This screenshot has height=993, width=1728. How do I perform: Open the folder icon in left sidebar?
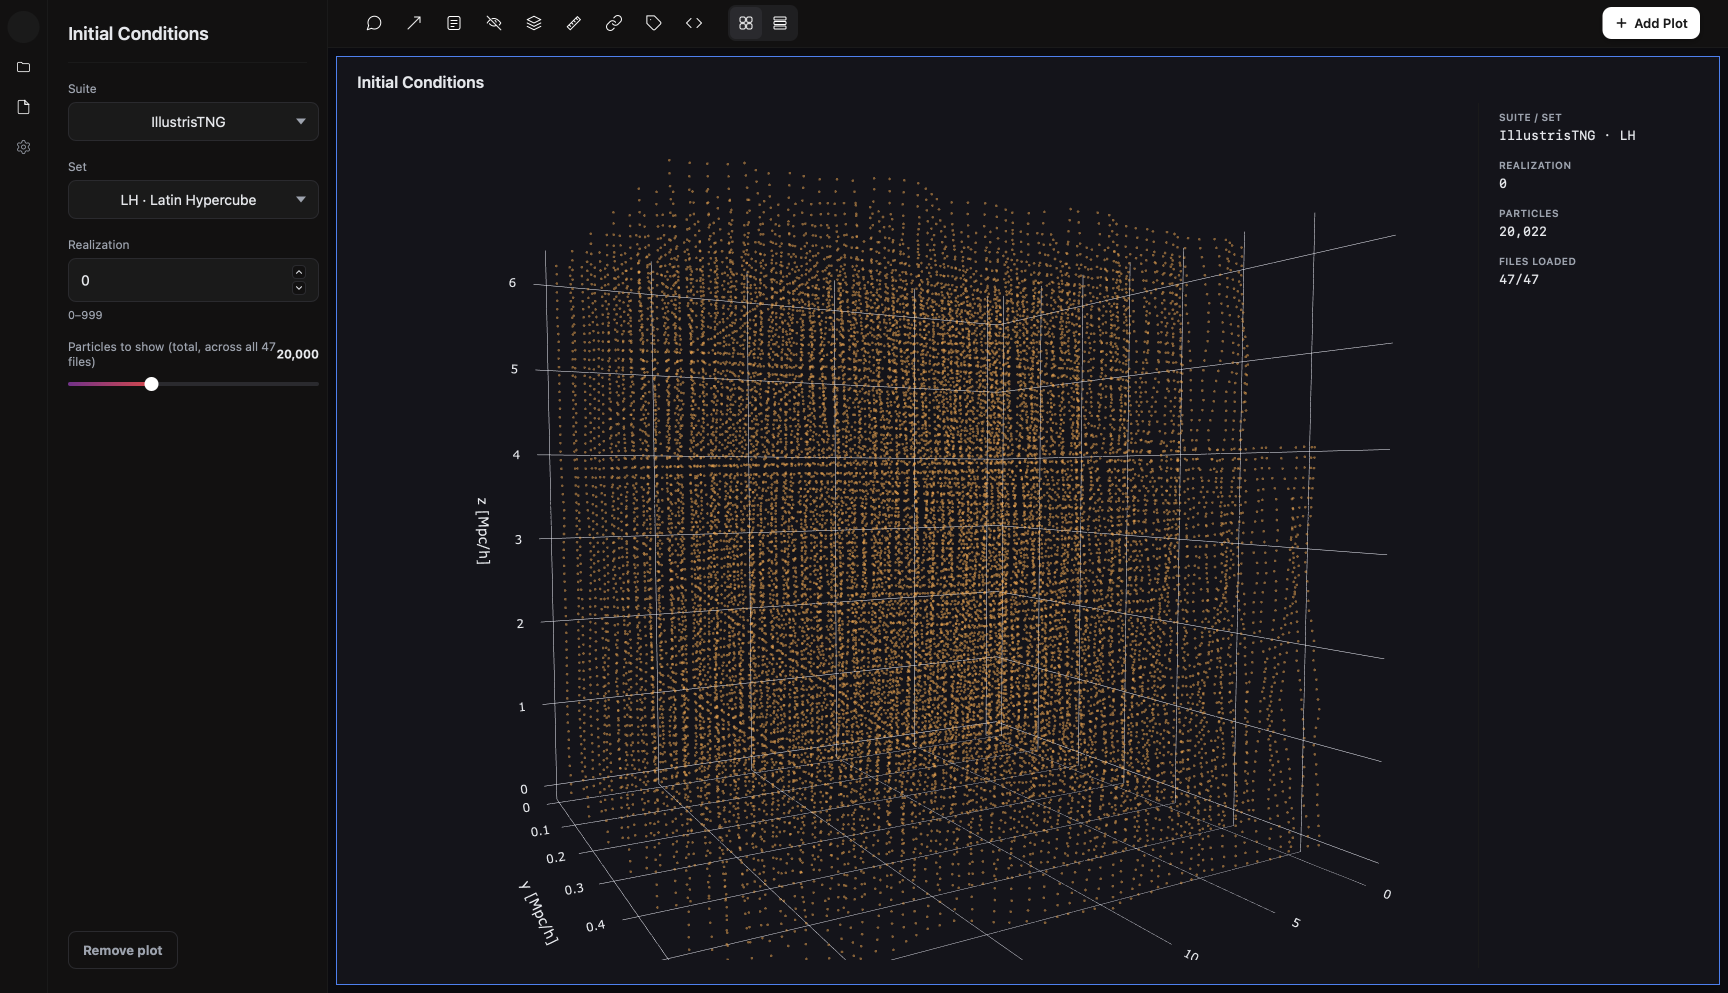pos(24,67)
